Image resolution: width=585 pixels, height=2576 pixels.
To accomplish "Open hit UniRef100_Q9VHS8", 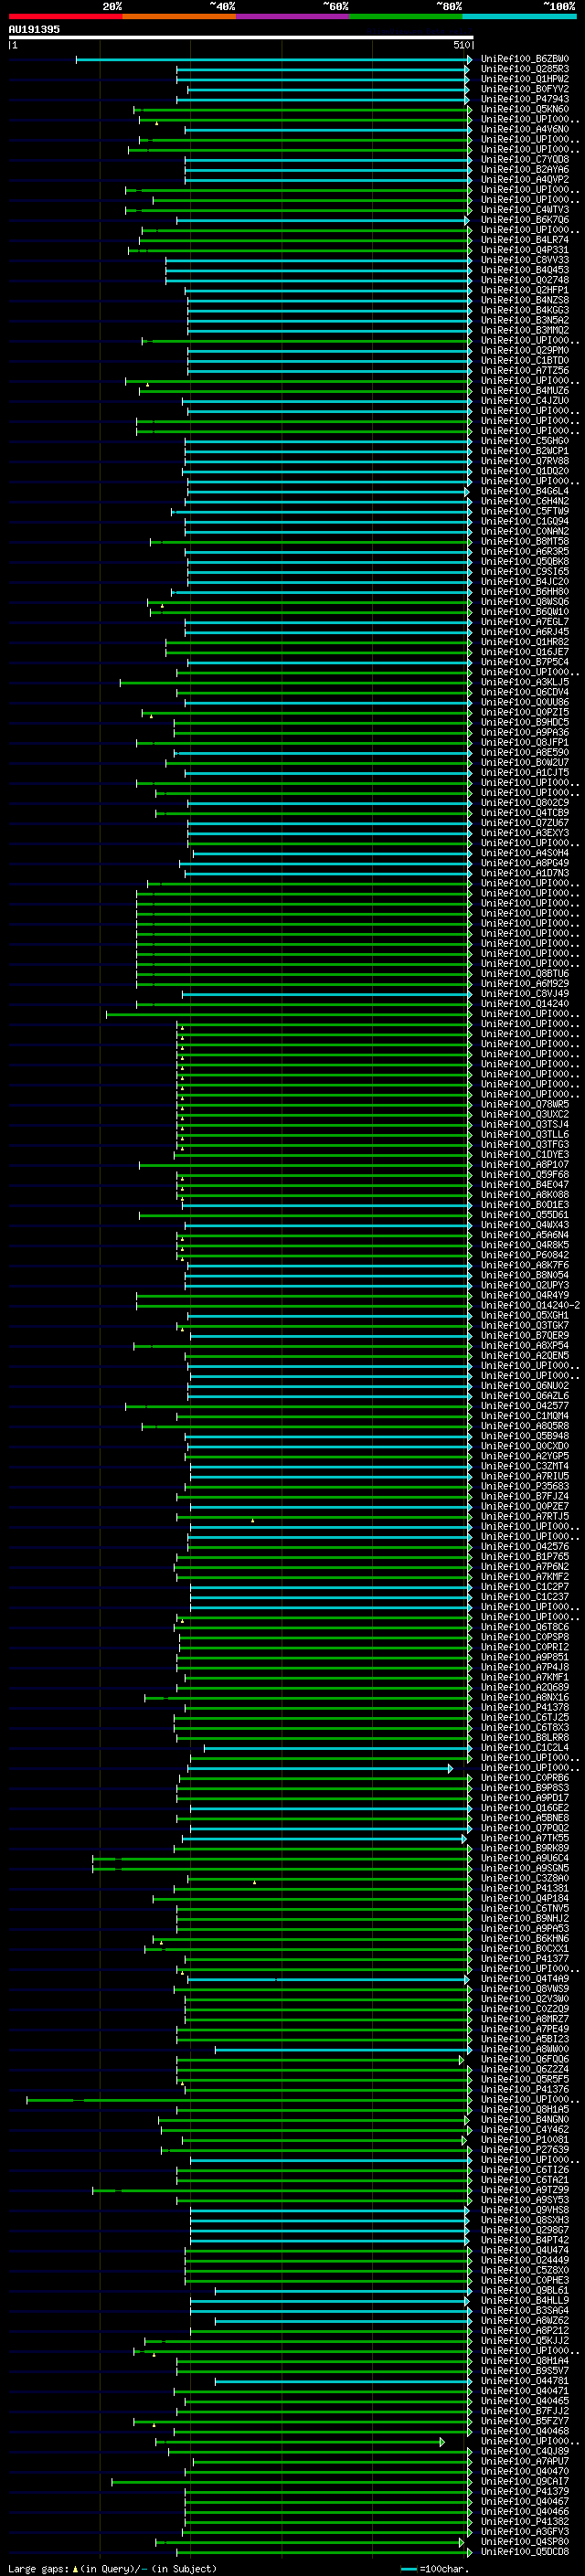I will [x=525, y=2210].
